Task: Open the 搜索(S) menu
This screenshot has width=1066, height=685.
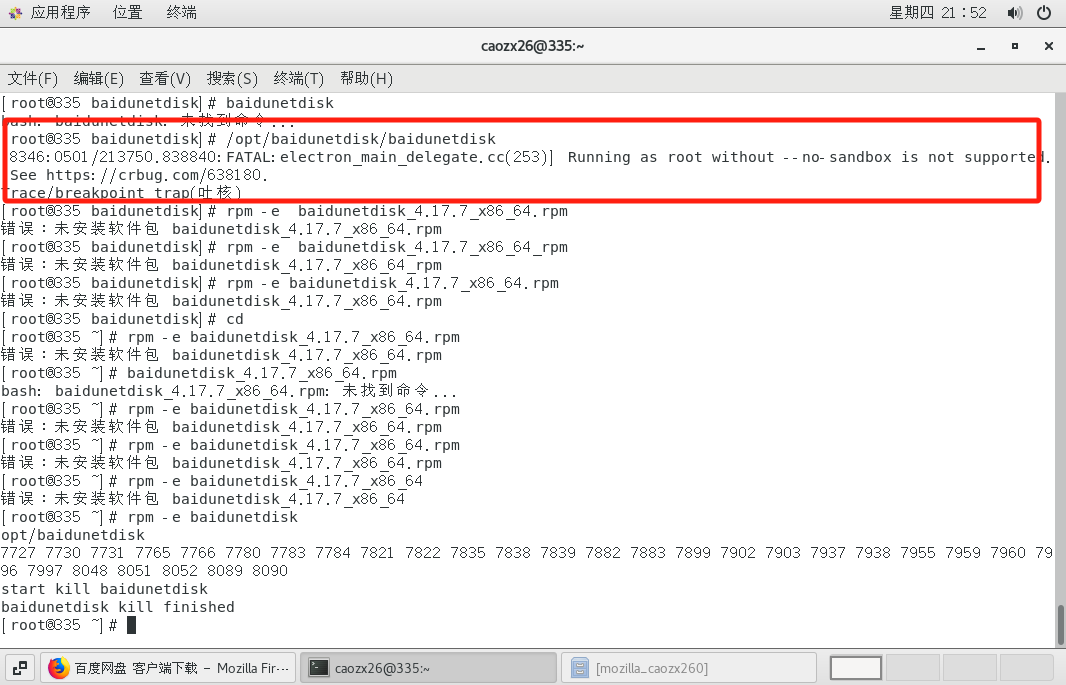Action: coord(233,79)
